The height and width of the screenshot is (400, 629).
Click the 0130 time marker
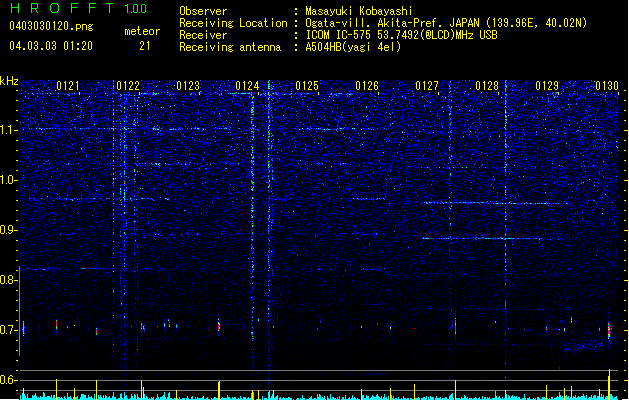coord(607,86)
